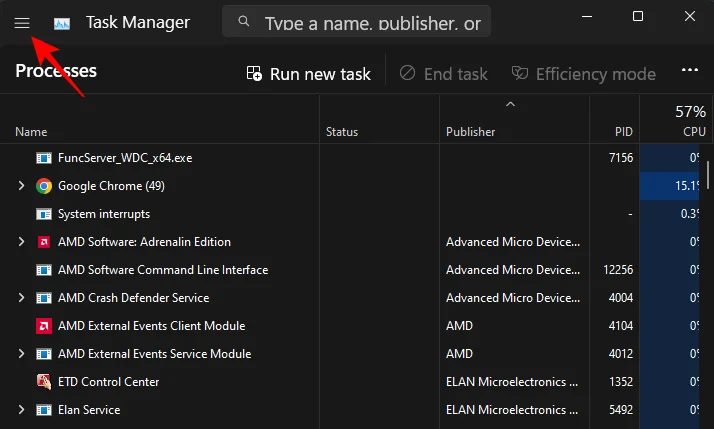Click the Efficiency mode button
The height and width of the screenshot is (429, 714).
(x=584, y=74)
